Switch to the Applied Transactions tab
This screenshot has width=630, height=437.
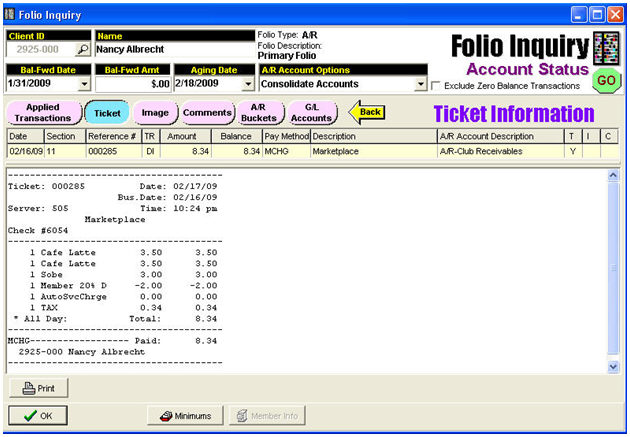click(x=43, y=112)
